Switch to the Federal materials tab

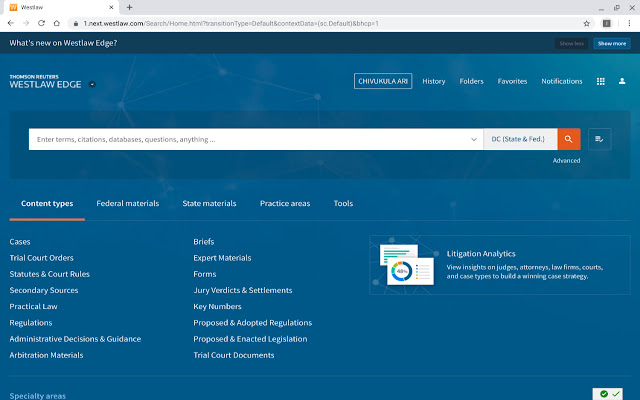[127, 203]
